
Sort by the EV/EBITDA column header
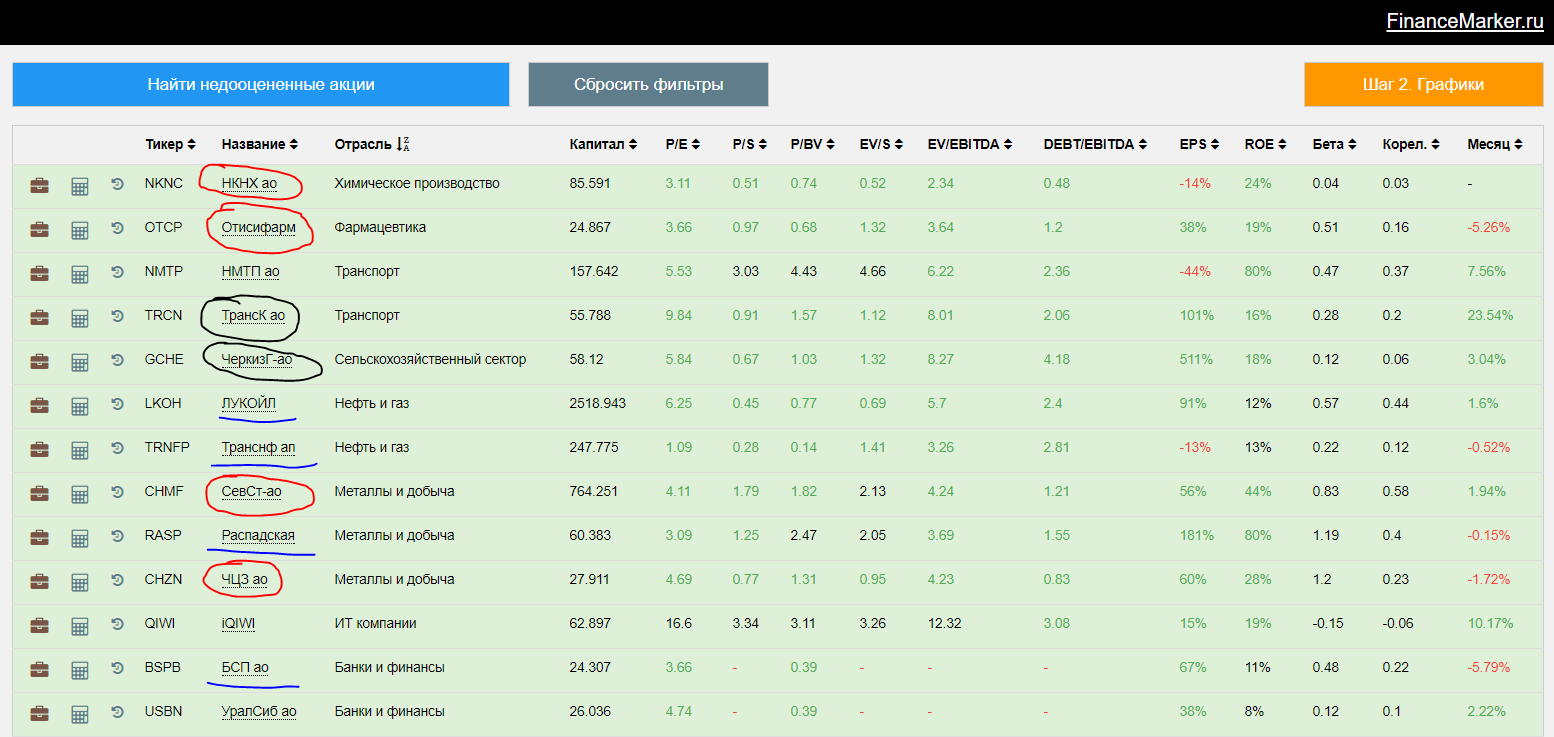[968, 144]
